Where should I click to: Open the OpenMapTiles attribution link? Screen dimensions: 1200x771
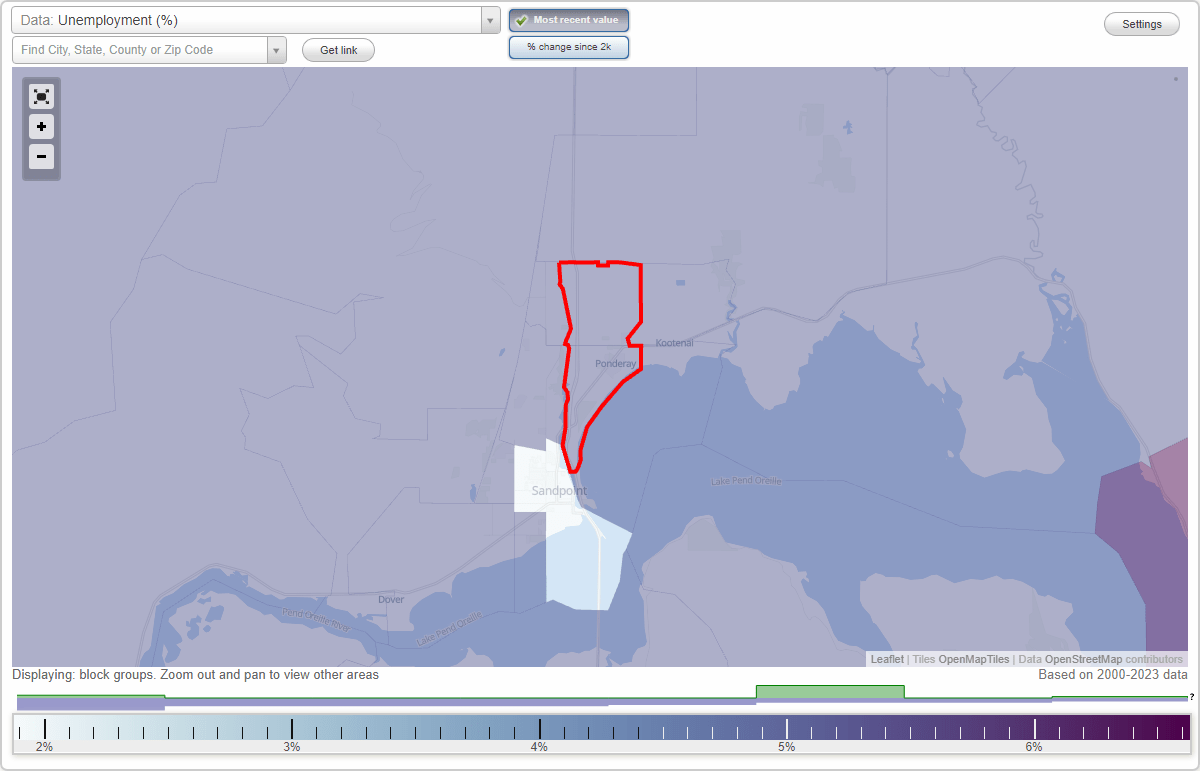974,659
